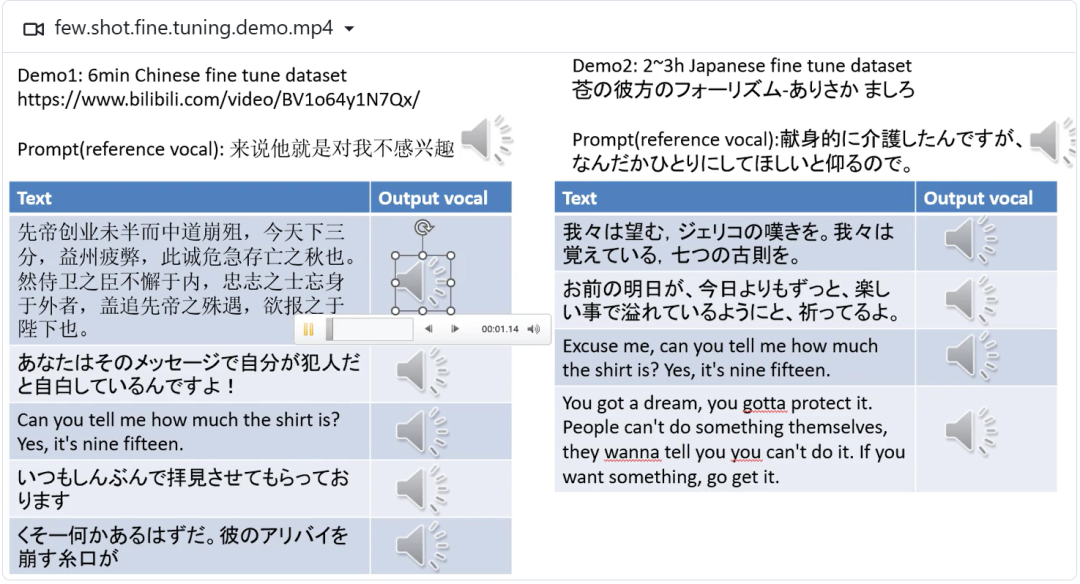The height and width of the screenshot is (584, 1080).
Task: Play output vocal for くそー何かあるはずだ row
Action: coord(422,546)
